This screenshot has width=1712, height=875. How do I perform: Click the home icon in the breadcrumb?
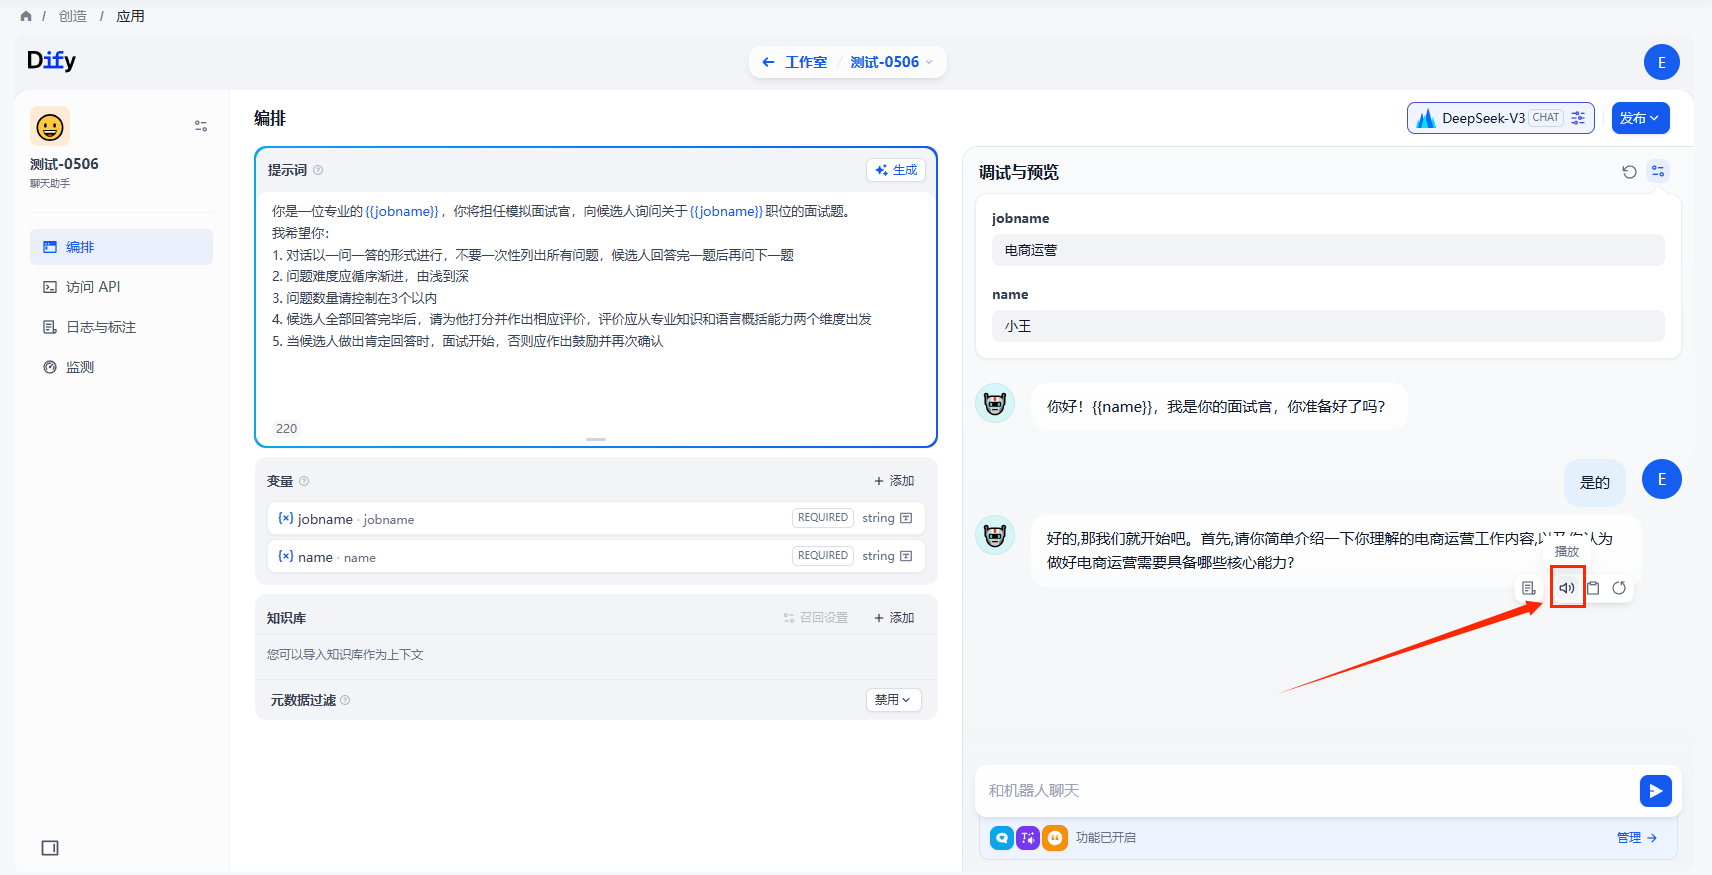click(x=26, y=16)
